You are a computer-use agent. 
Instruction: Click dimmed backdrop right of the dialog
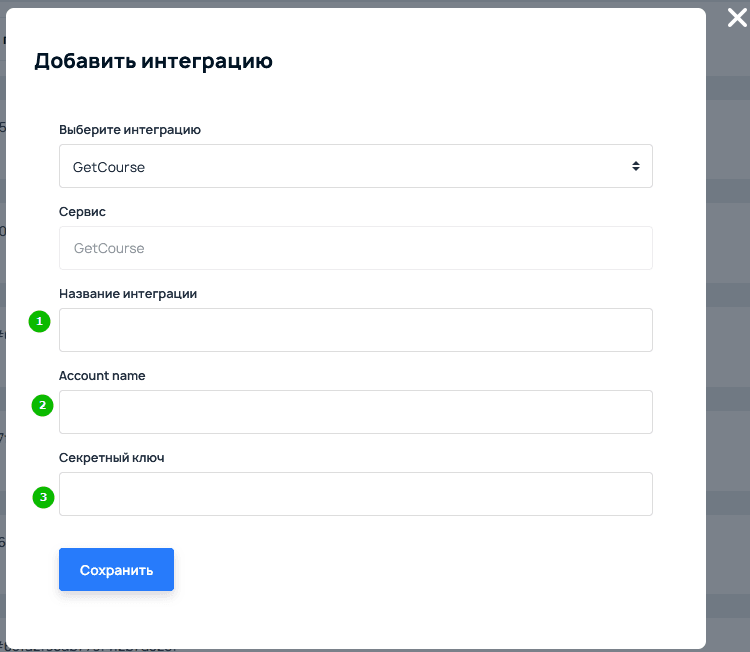click(728, 350)
